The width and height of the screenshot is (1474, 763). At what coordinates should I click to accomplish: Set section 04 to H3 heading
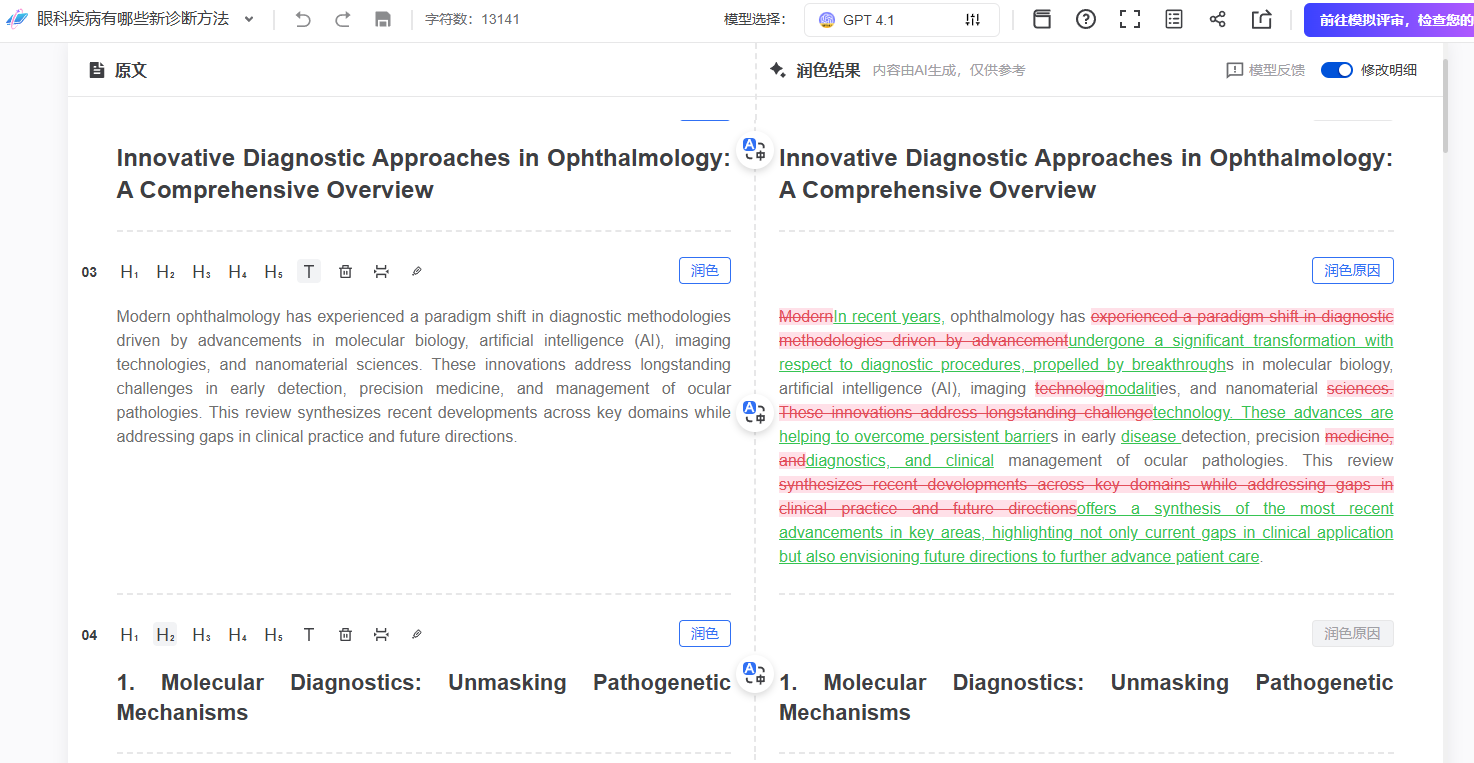click(201, 634)
